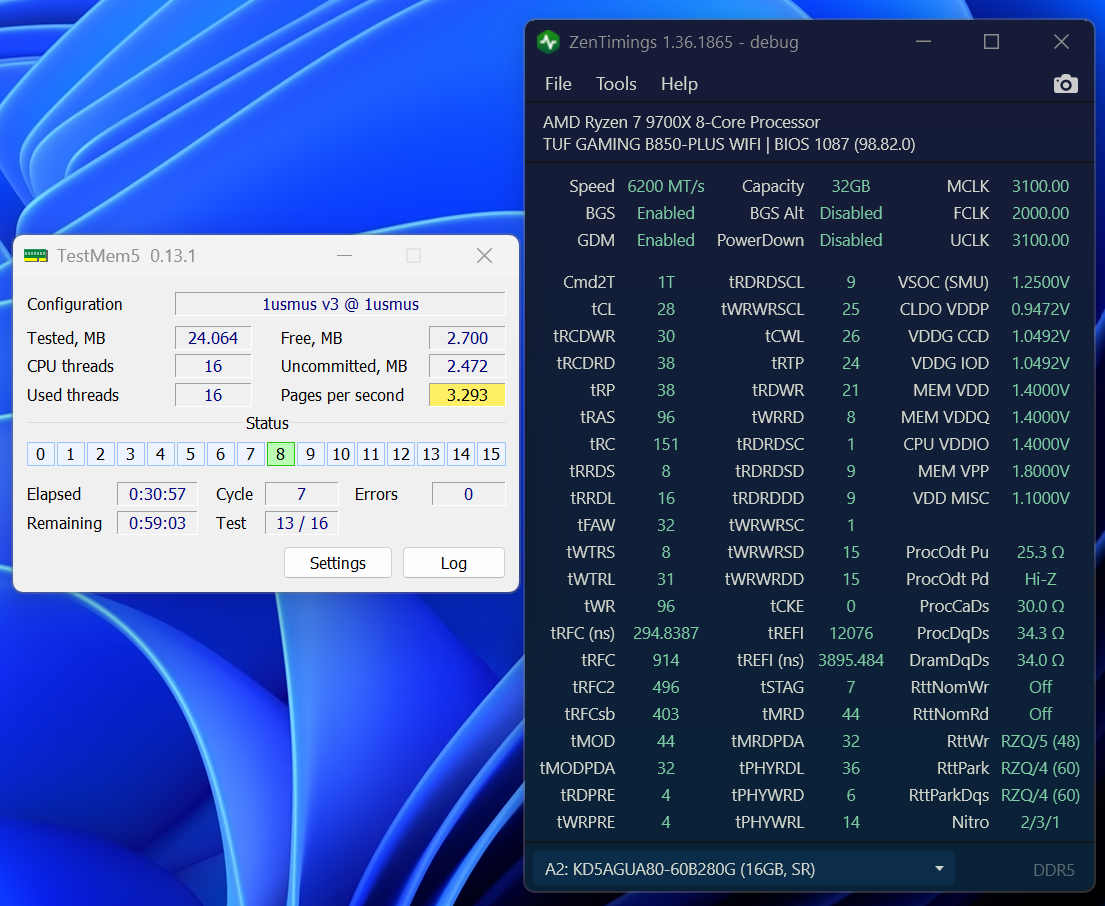Click the ZenTimings app logo icon

548,42
